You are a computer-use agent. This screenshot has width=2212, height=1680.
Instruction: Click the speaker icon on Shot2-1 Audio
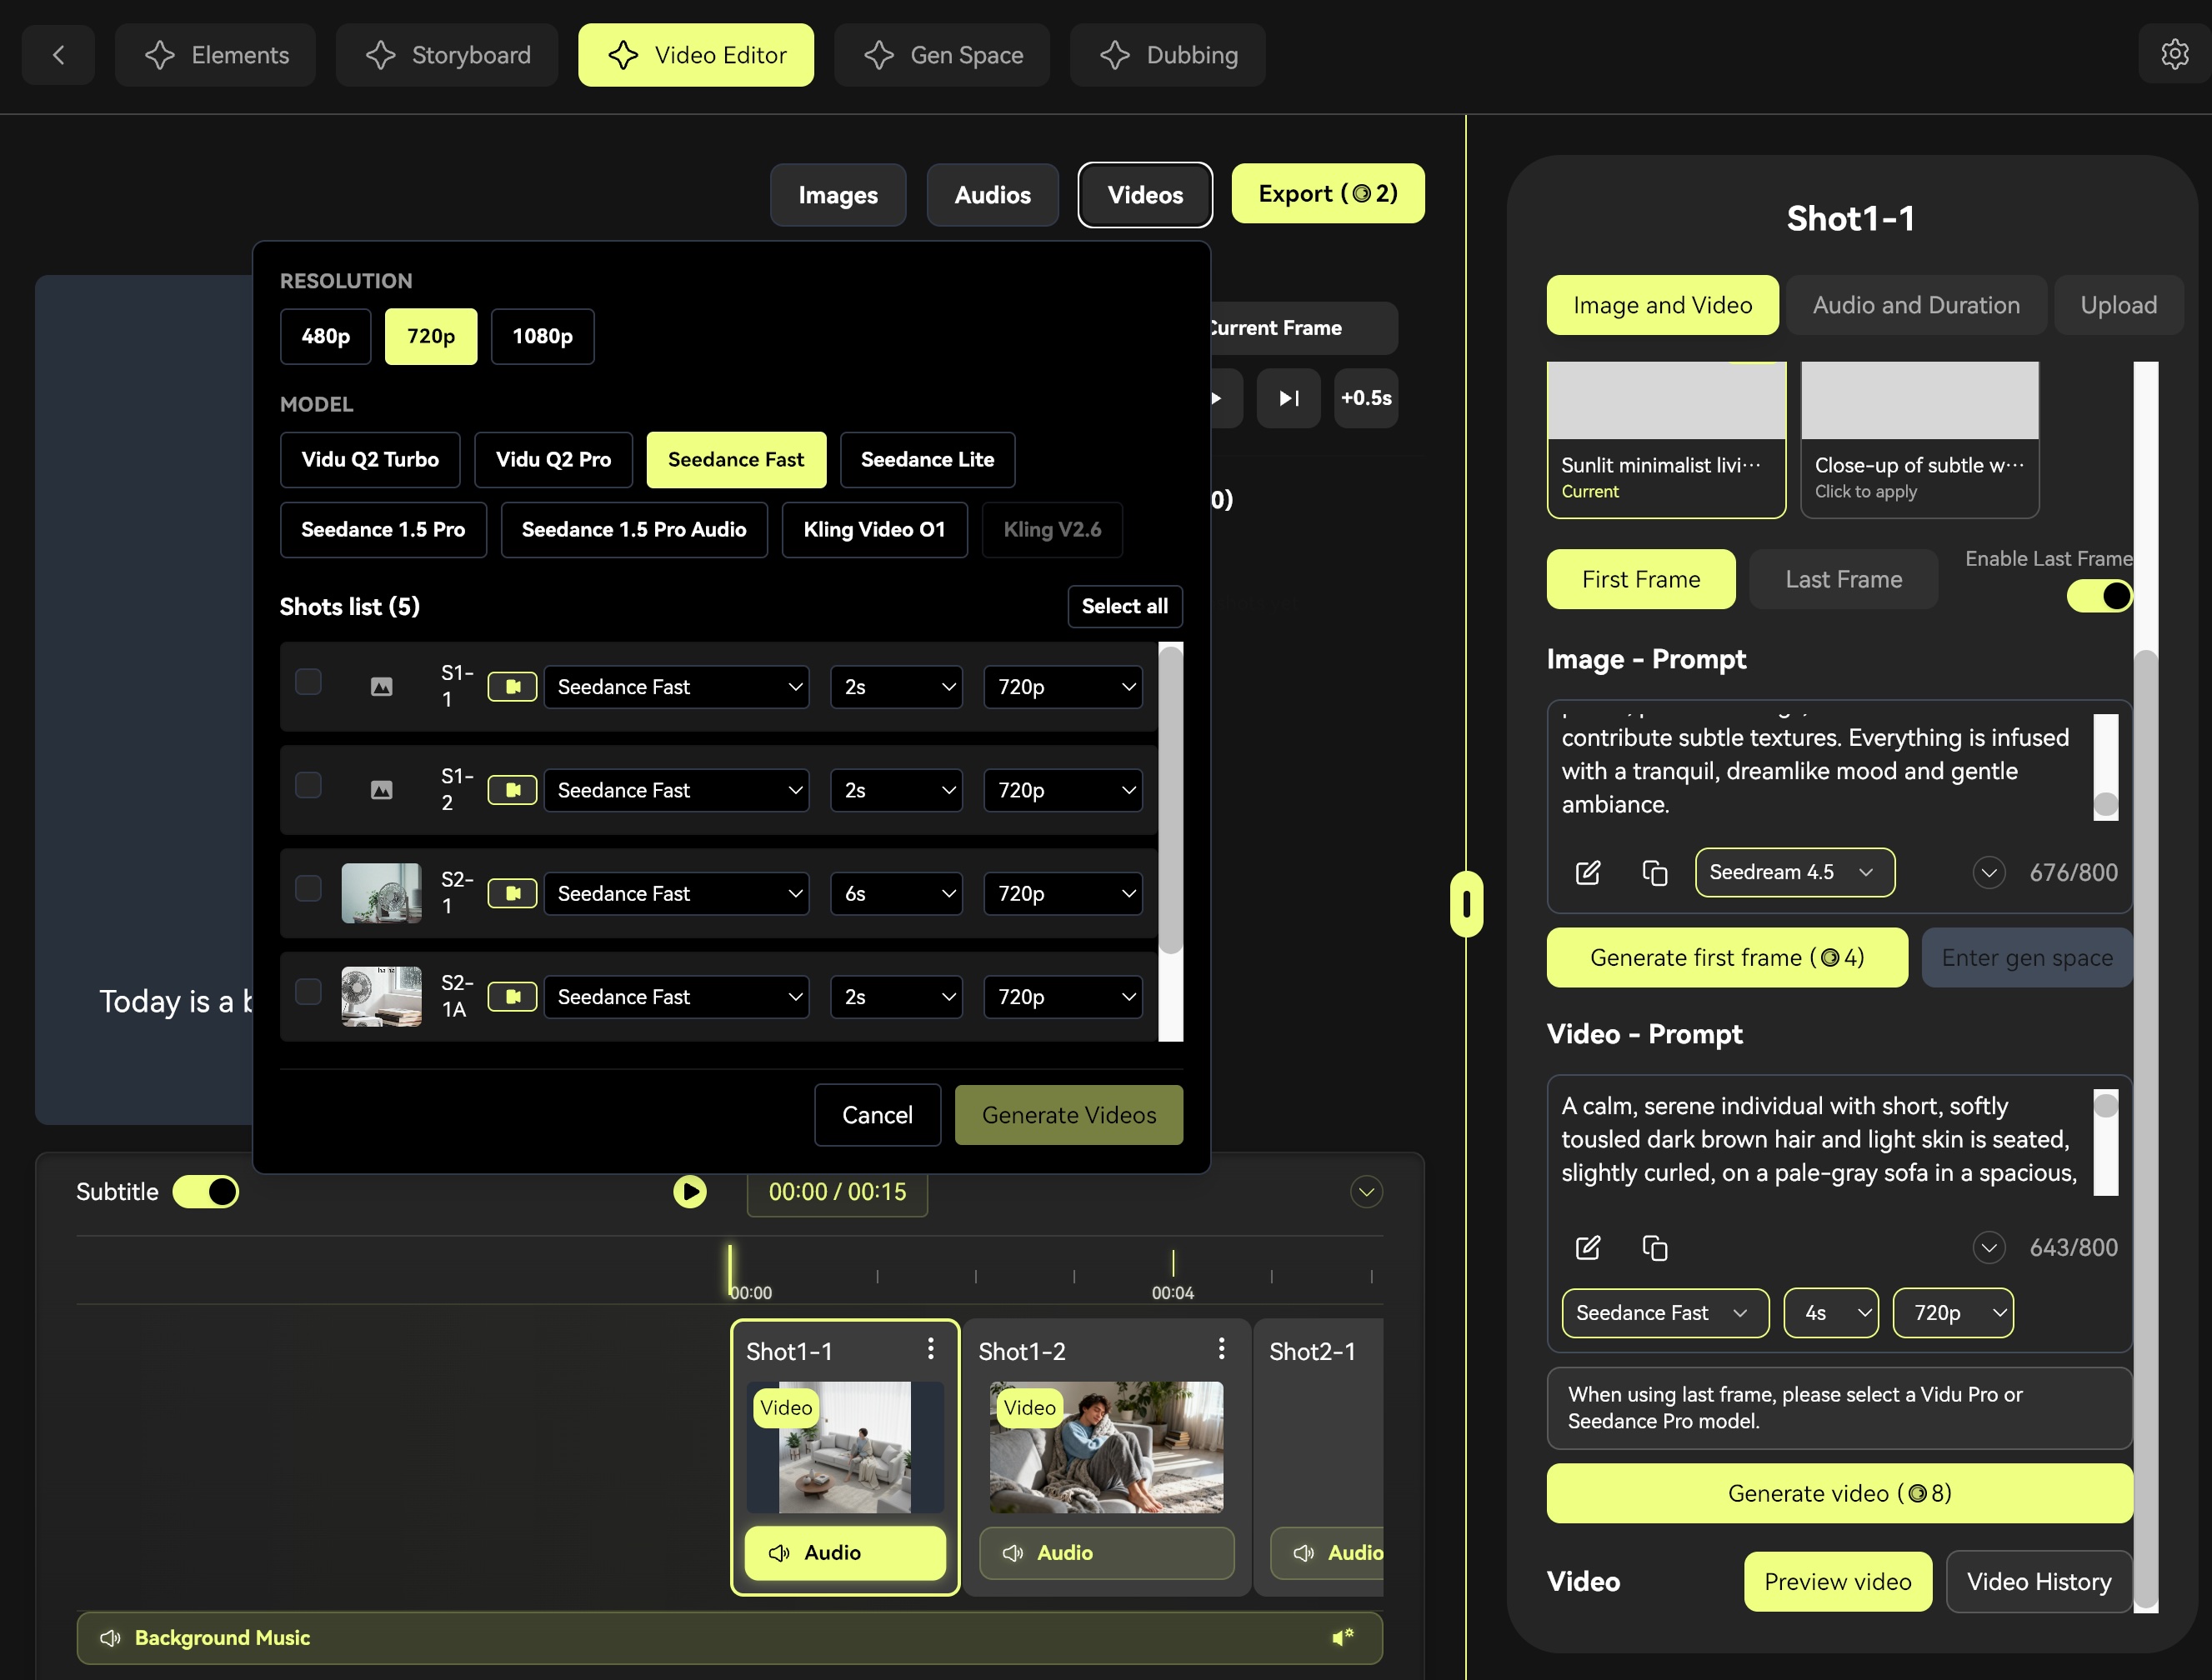(1304, 1553)
